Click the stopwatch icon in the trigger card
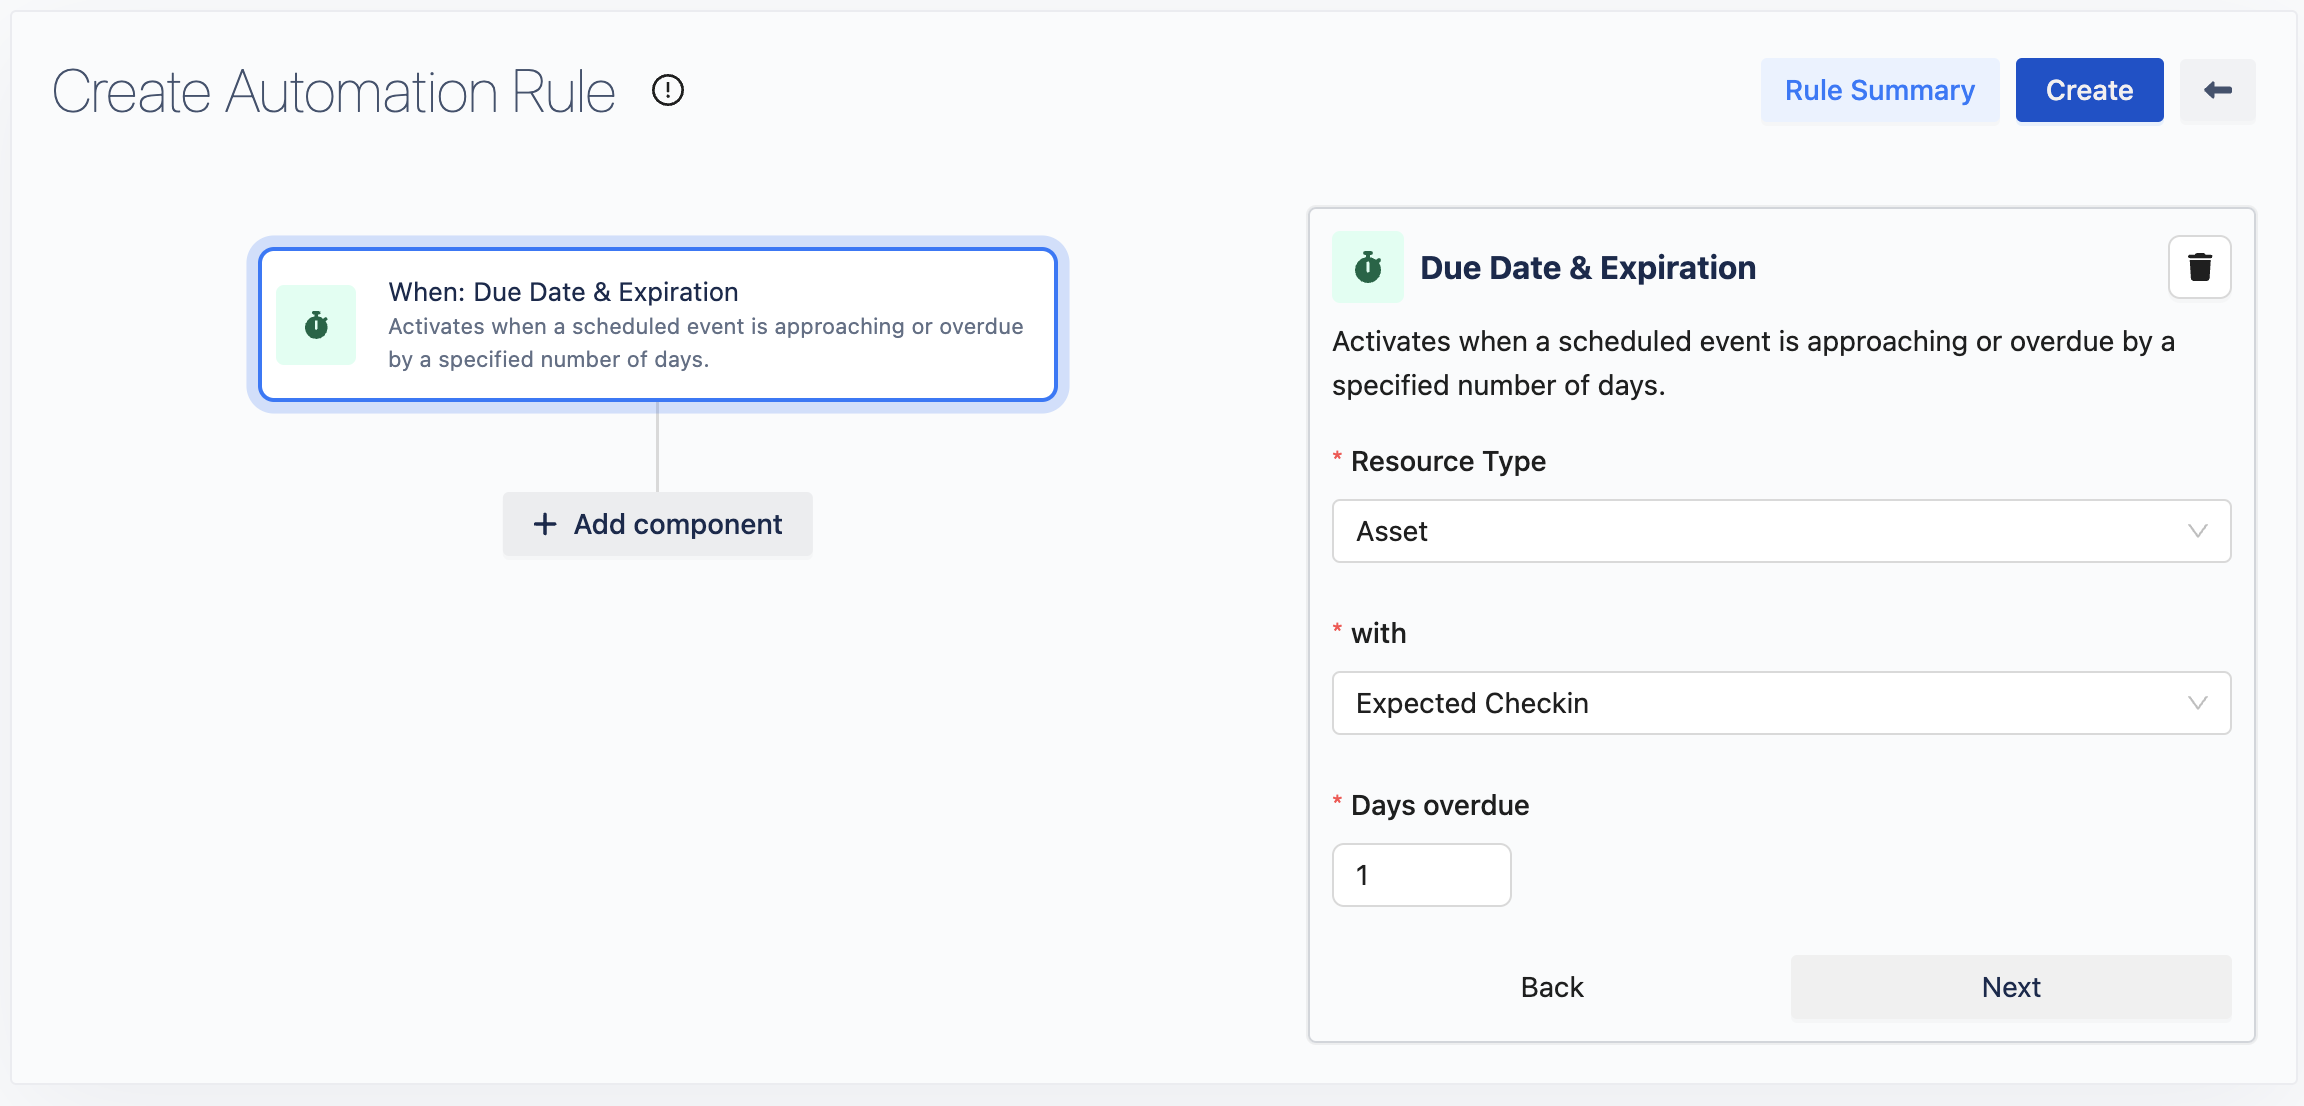Screen dimensions: 2304x1106 coord(316,325)
